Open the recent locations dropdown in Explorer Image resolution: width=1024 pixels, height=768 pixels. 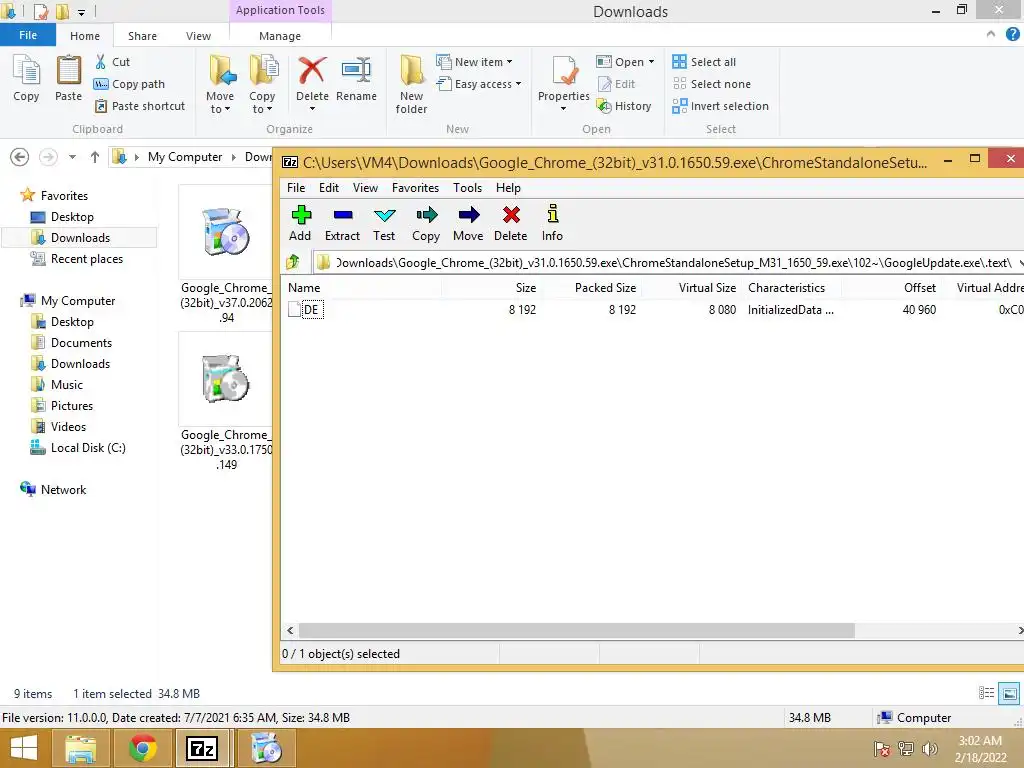coord(72,157)
